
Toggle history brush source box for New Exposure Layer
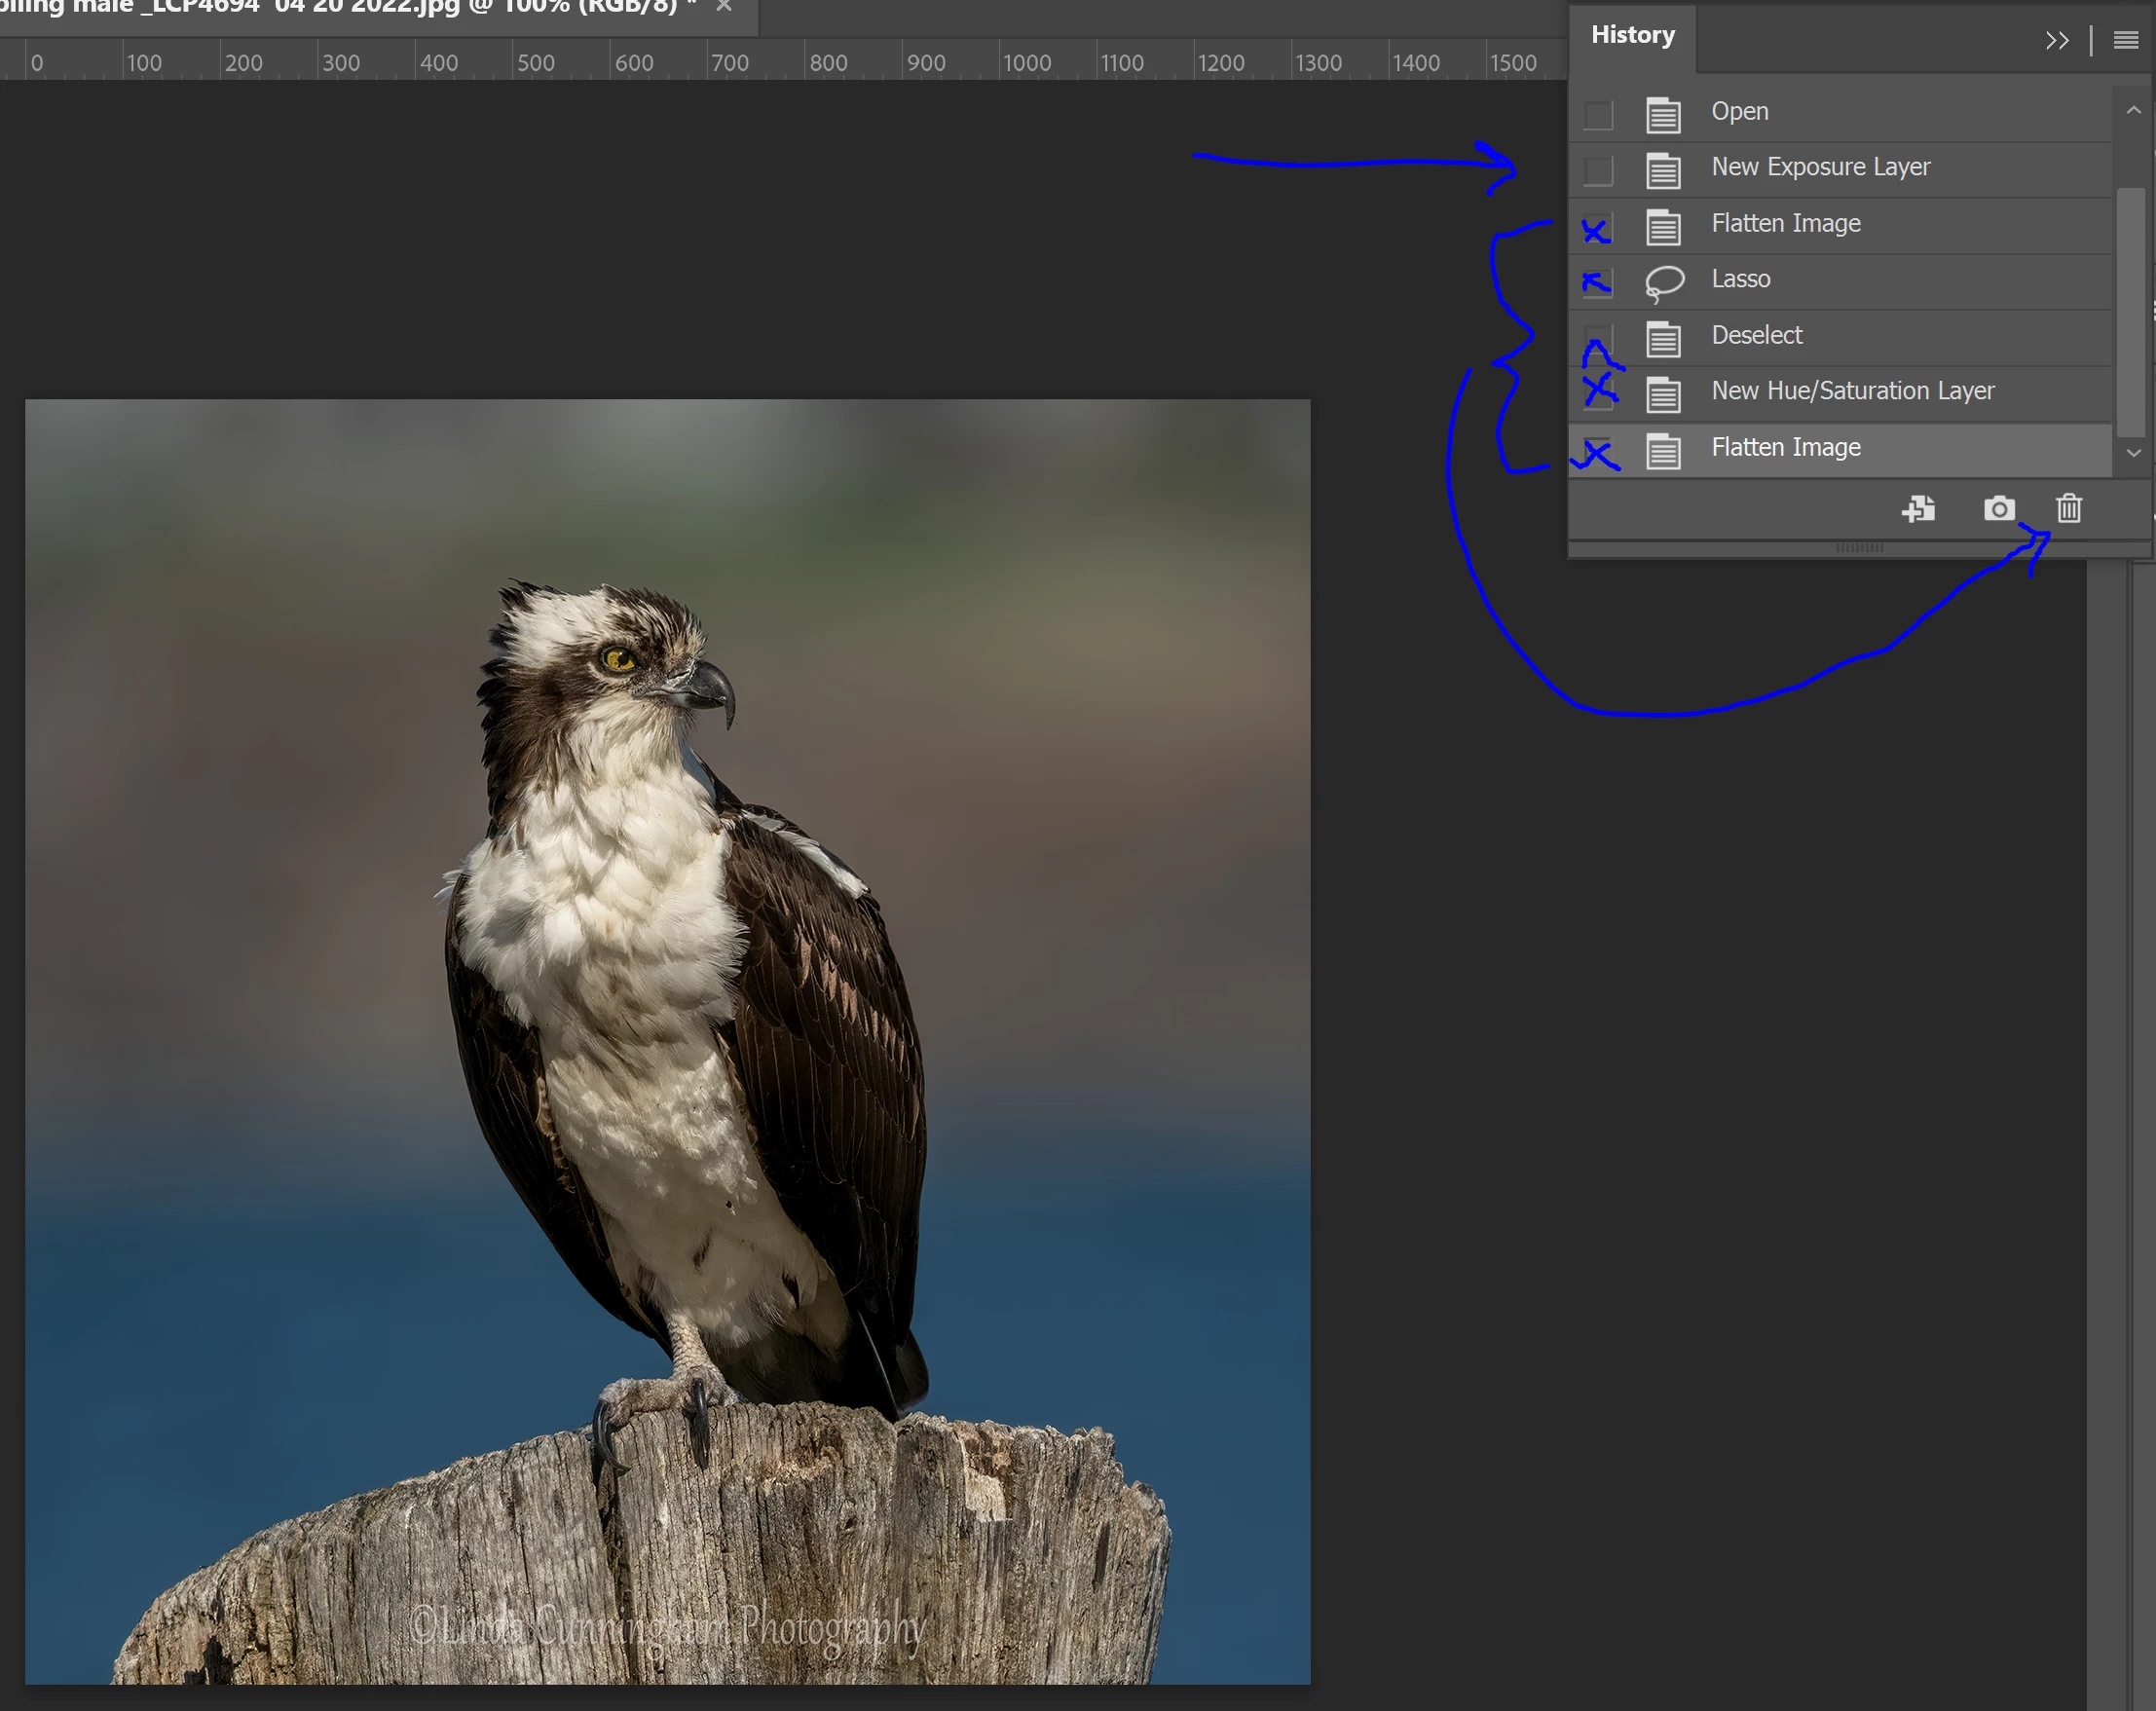[x=1598, y=170]
